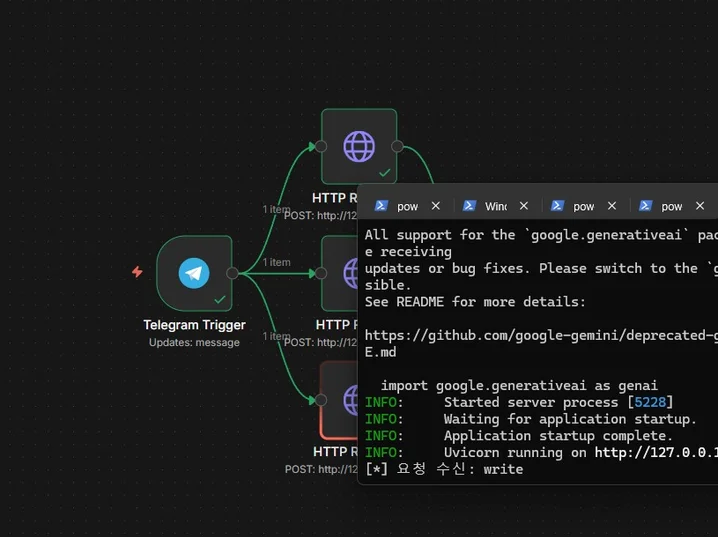
Task: Click the green checkmark on top HTTP node
Action: tap(384, 172)
